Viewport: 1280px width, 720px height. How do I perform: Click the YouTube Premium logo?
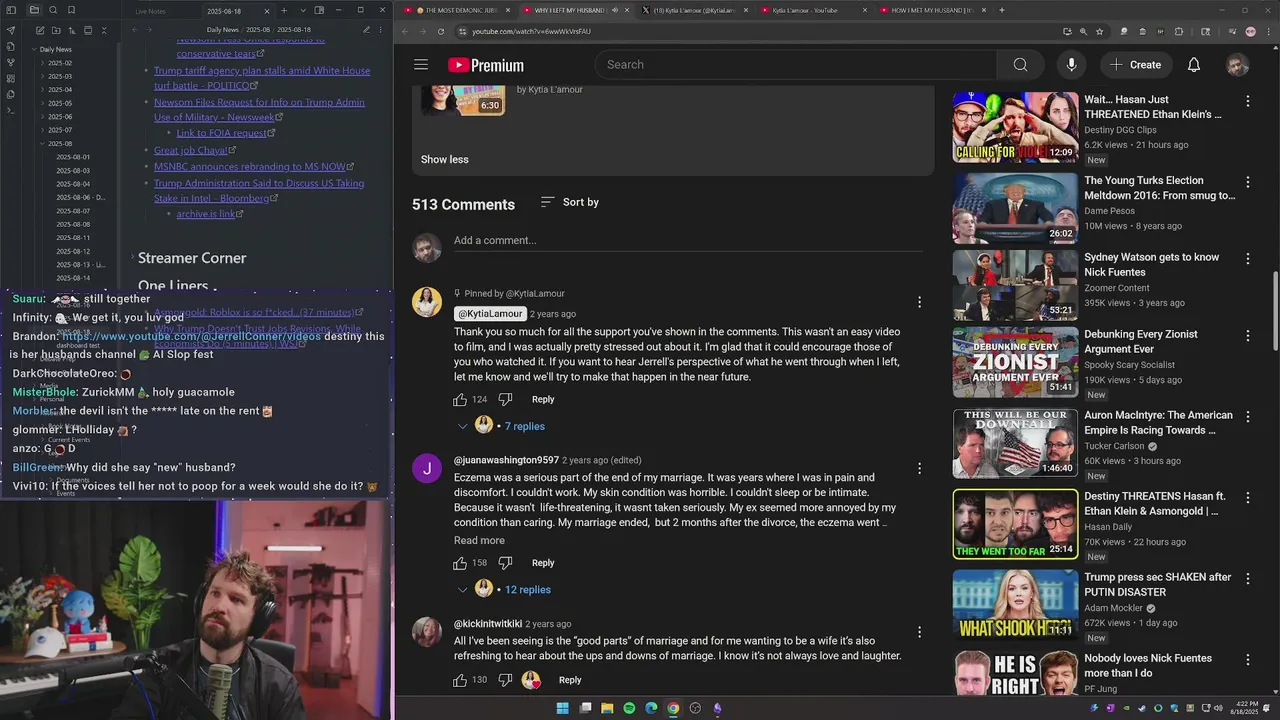pos(486,65)
